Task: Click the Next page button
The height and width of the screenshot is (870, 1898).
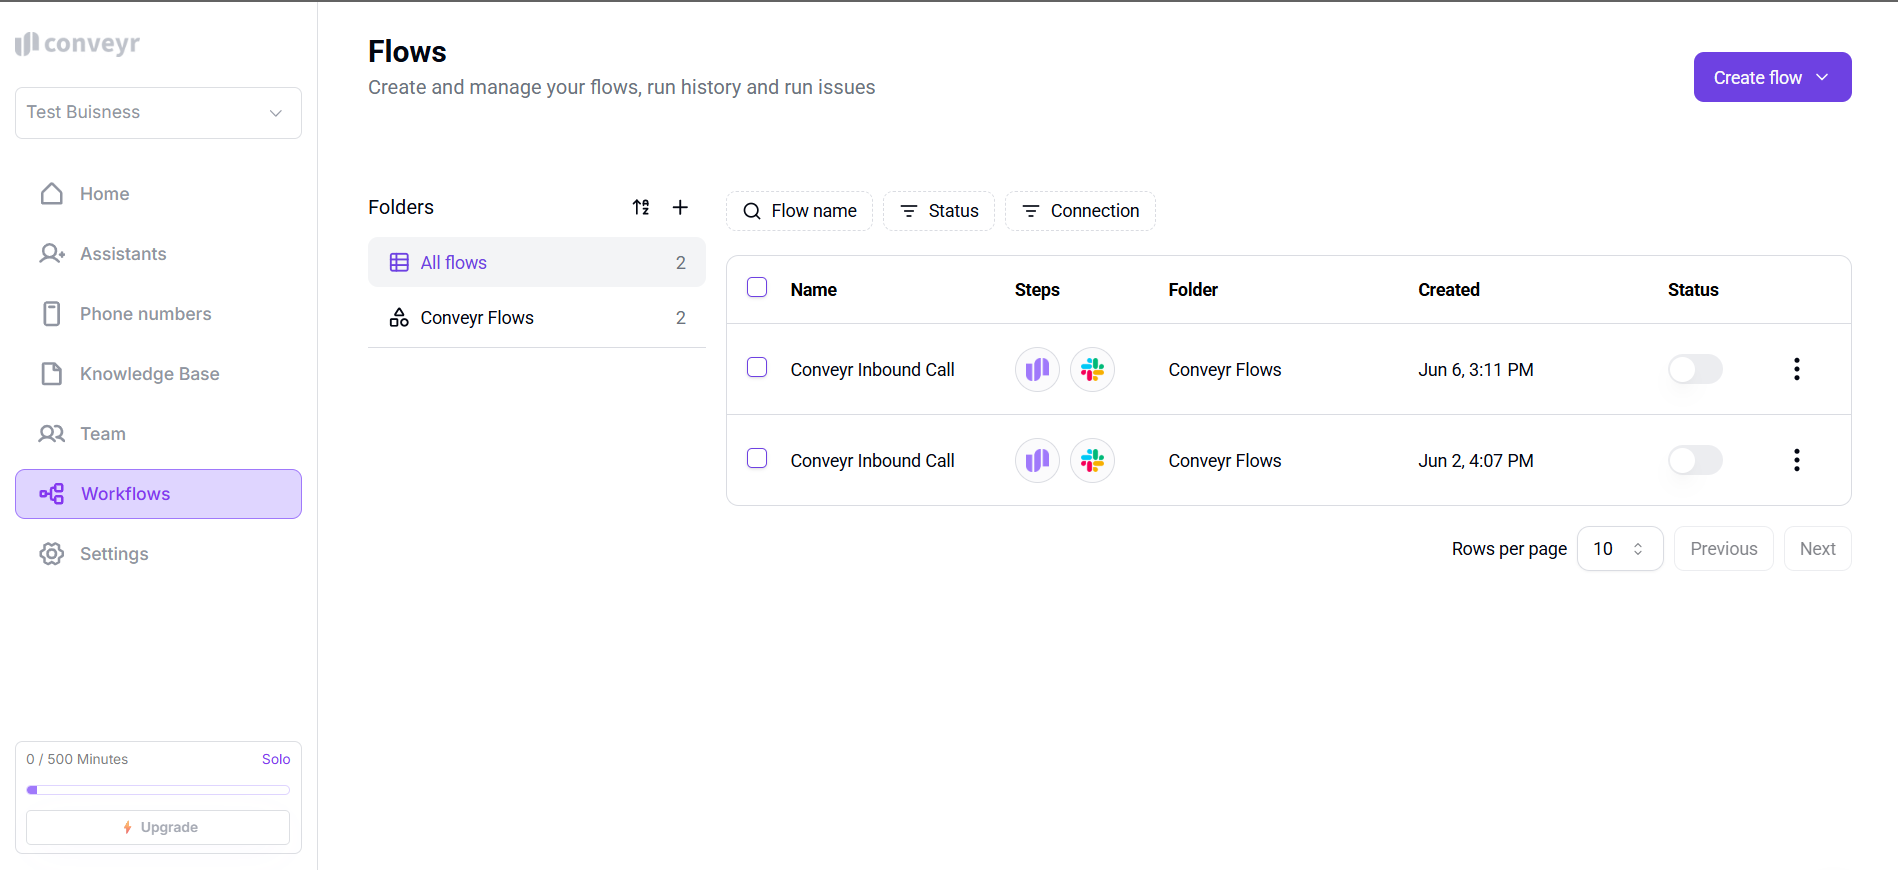Action: click(x=1817, y=549)
